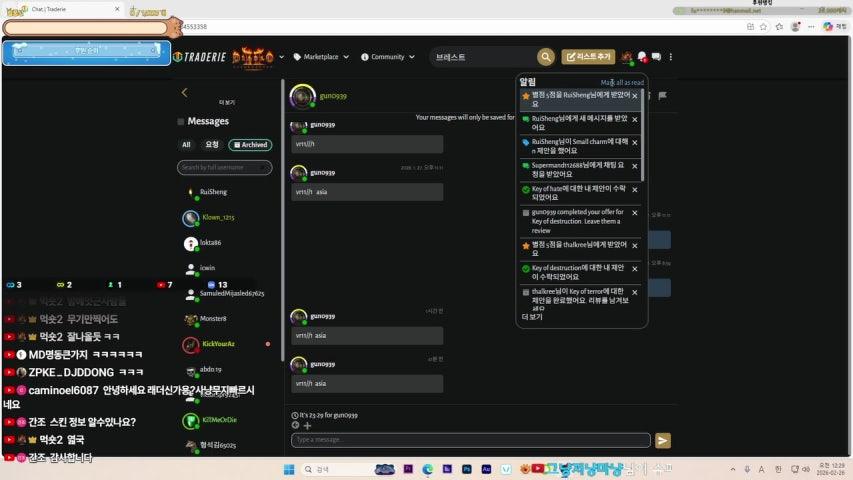This screenshot has width=853, height=480.
Task: Open the icwin conversation
Action: coord(227,268)
